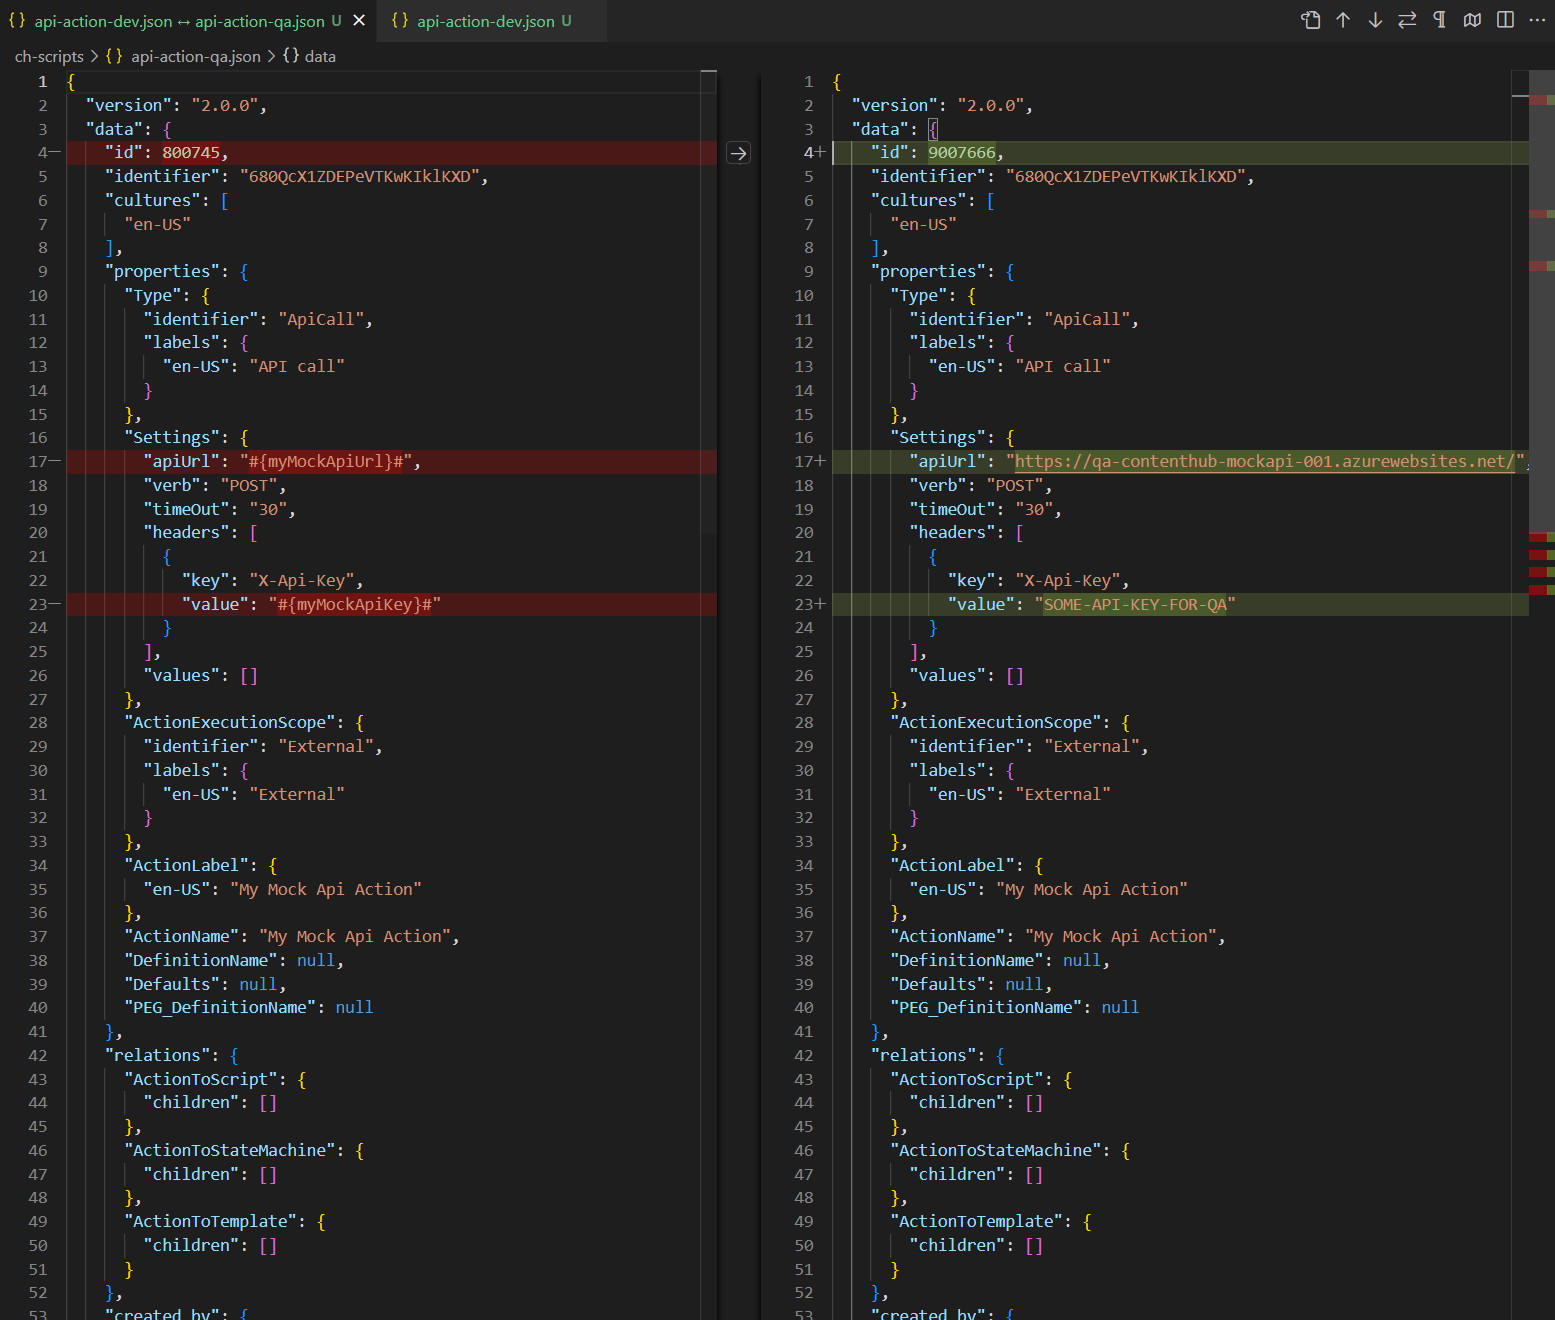This screenshot has width=1555, height=1320.
Task: Click the SOME-API-KEY-FOR-QA value text
Action: pyautogui.click(x=1134, y=604)
